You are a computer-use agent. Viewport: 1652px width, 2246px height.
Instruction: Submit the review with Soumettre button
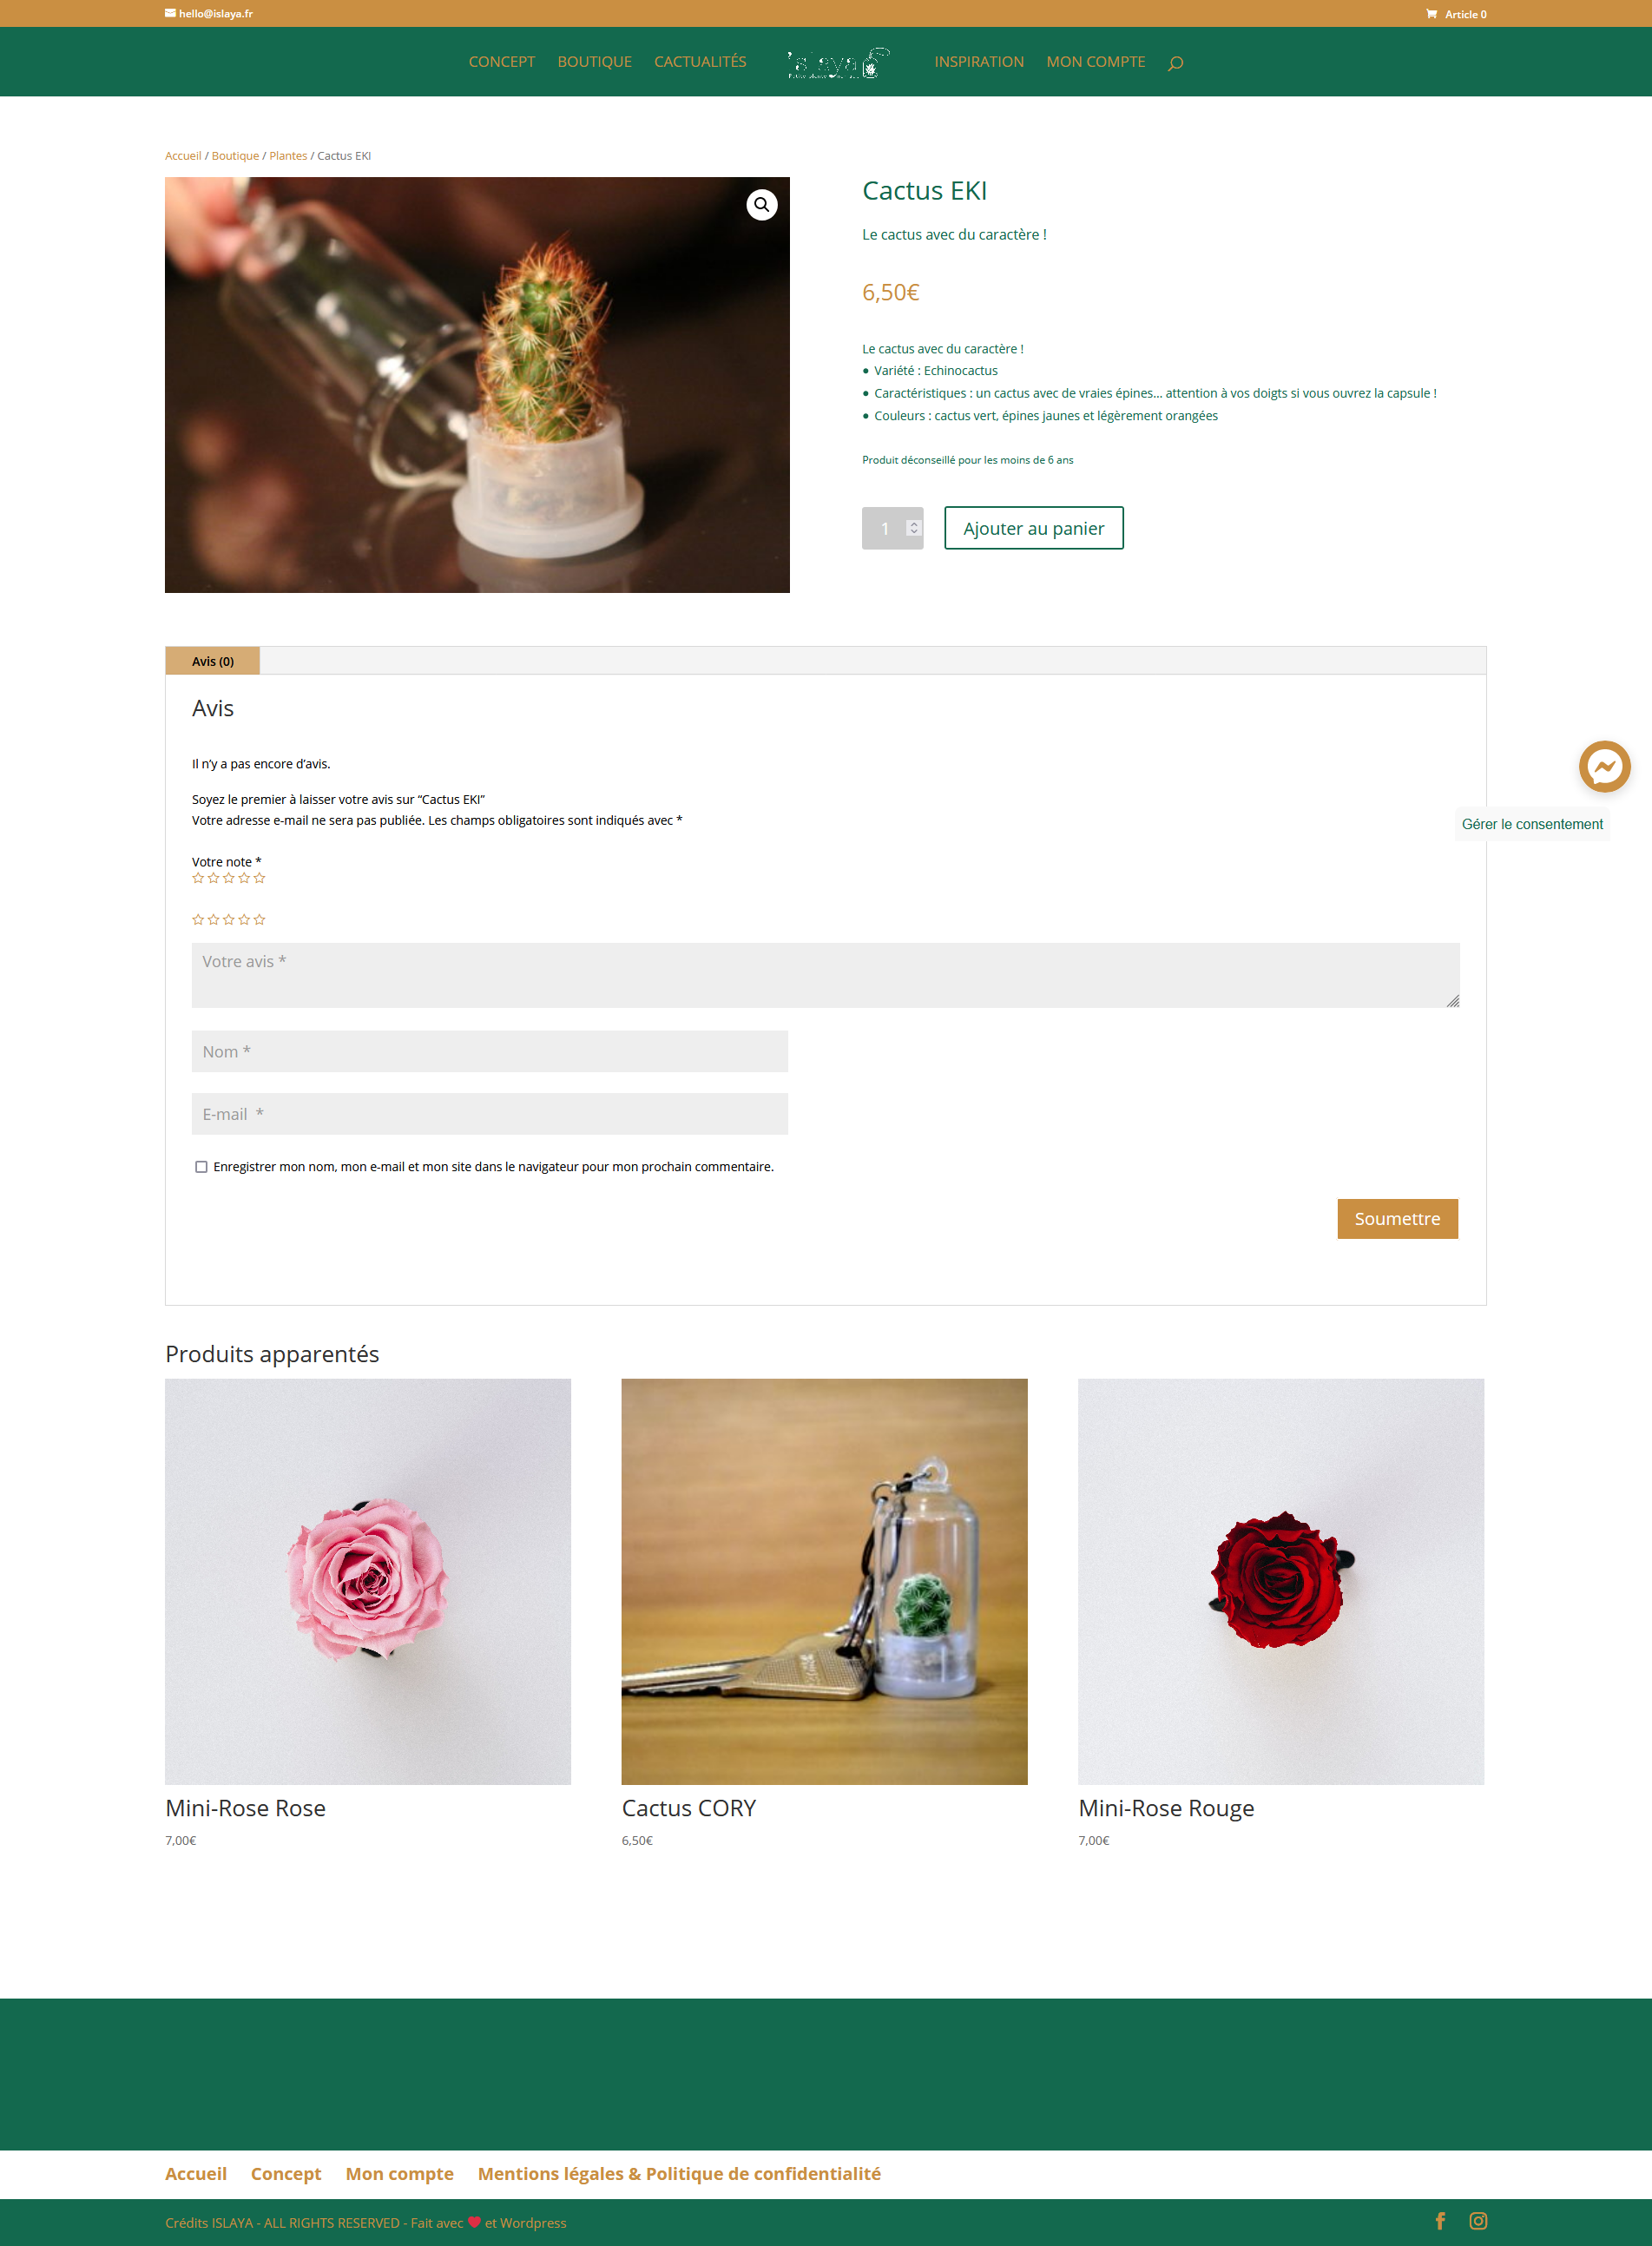(1397, 1218)
